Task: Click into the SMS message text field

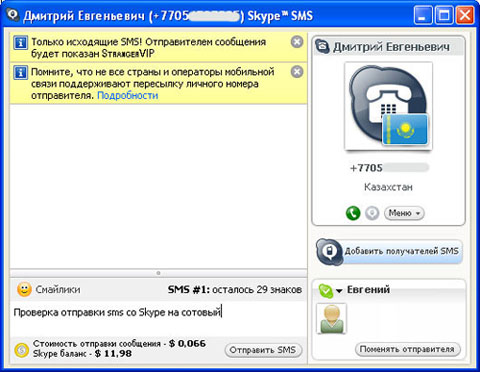Action: pos(158,318)
